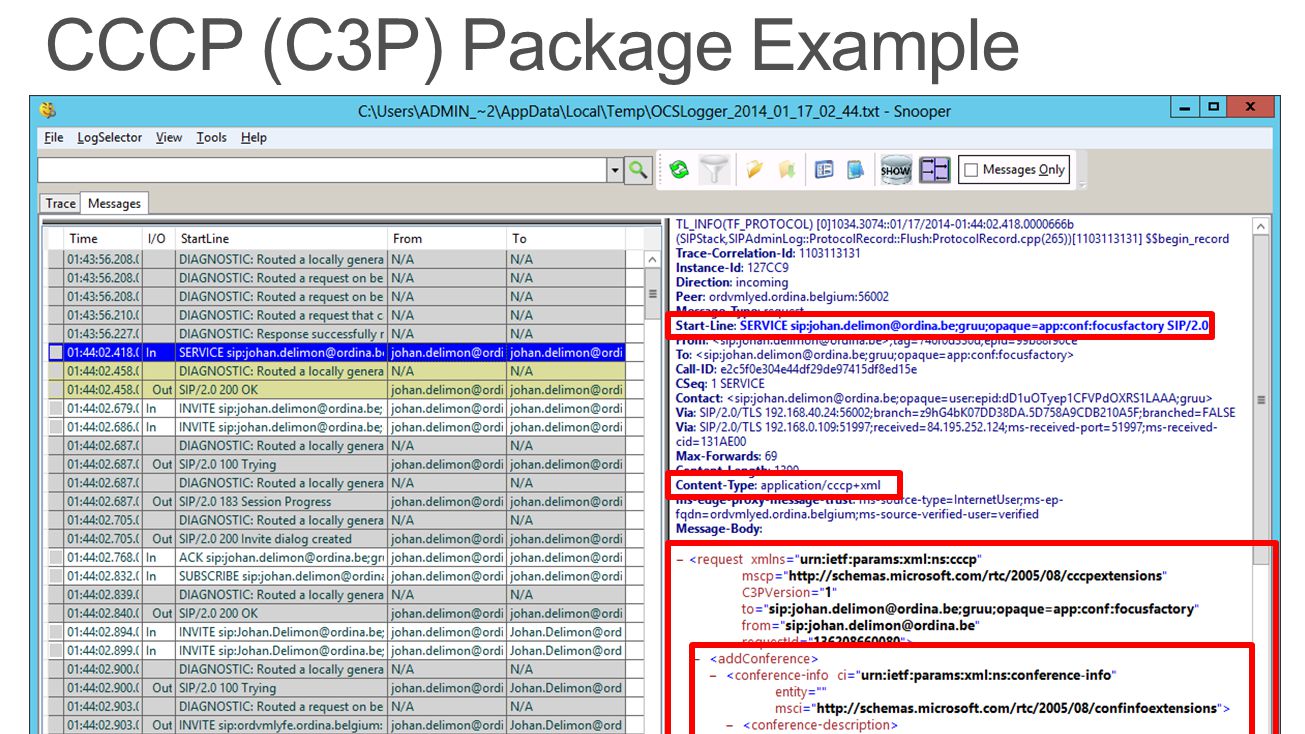This screenshot has height=734, width=1305.
Task: Click the Message-Body: label
Action: [x=719, y=529]
